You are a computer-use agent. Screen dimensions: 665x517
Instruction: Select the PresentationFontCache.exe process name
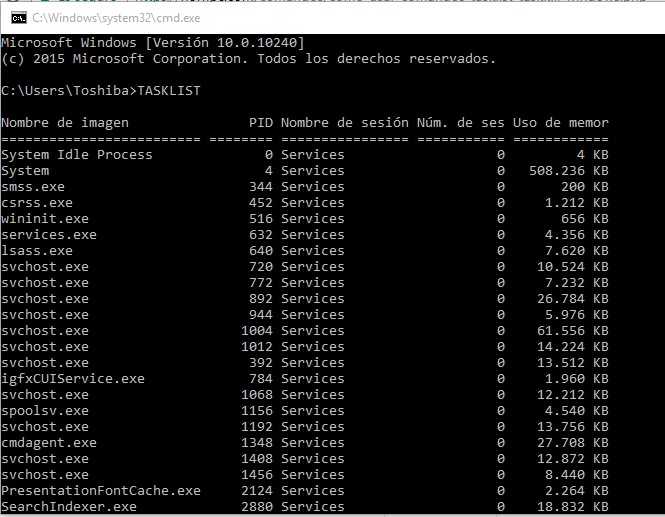pos(101,491)
